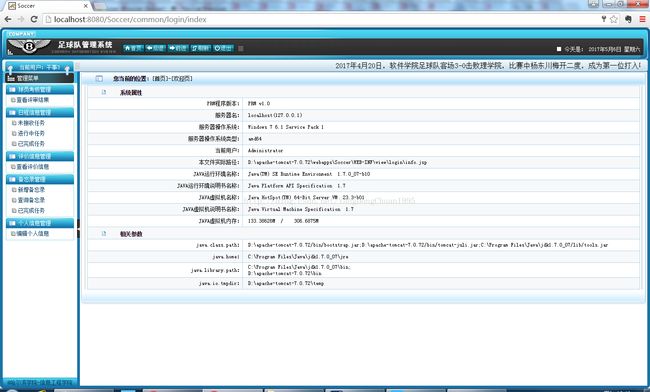
Task: Click the 刷新 refresh toolbar button
Action: pos(201,48)
